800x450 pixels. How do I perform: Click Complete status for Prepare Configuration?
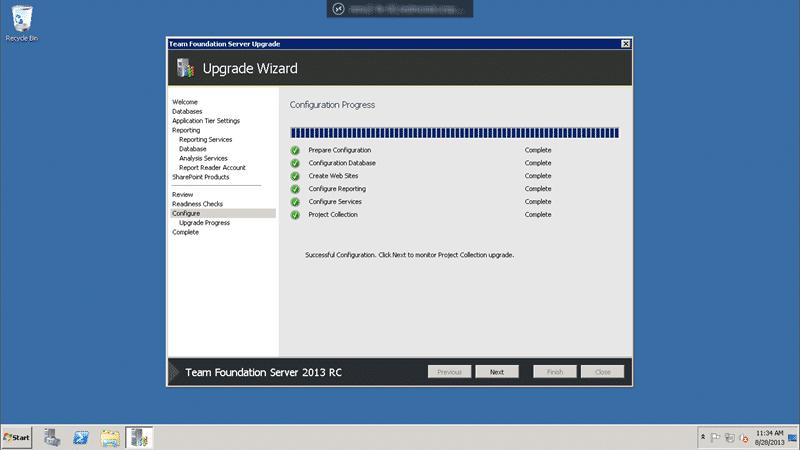pos(538,150)
